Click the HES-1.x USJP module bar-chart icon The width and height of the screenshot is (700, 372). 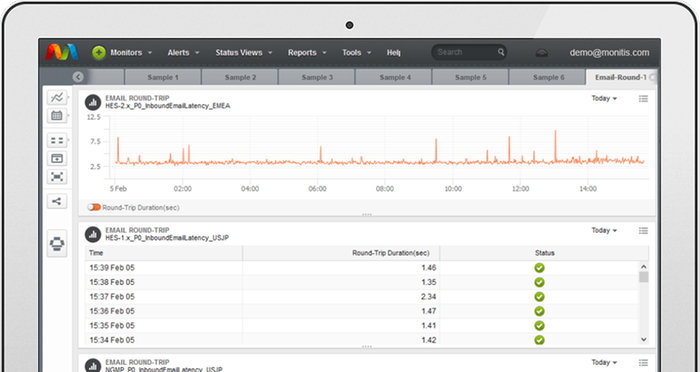tap(93, 234)
